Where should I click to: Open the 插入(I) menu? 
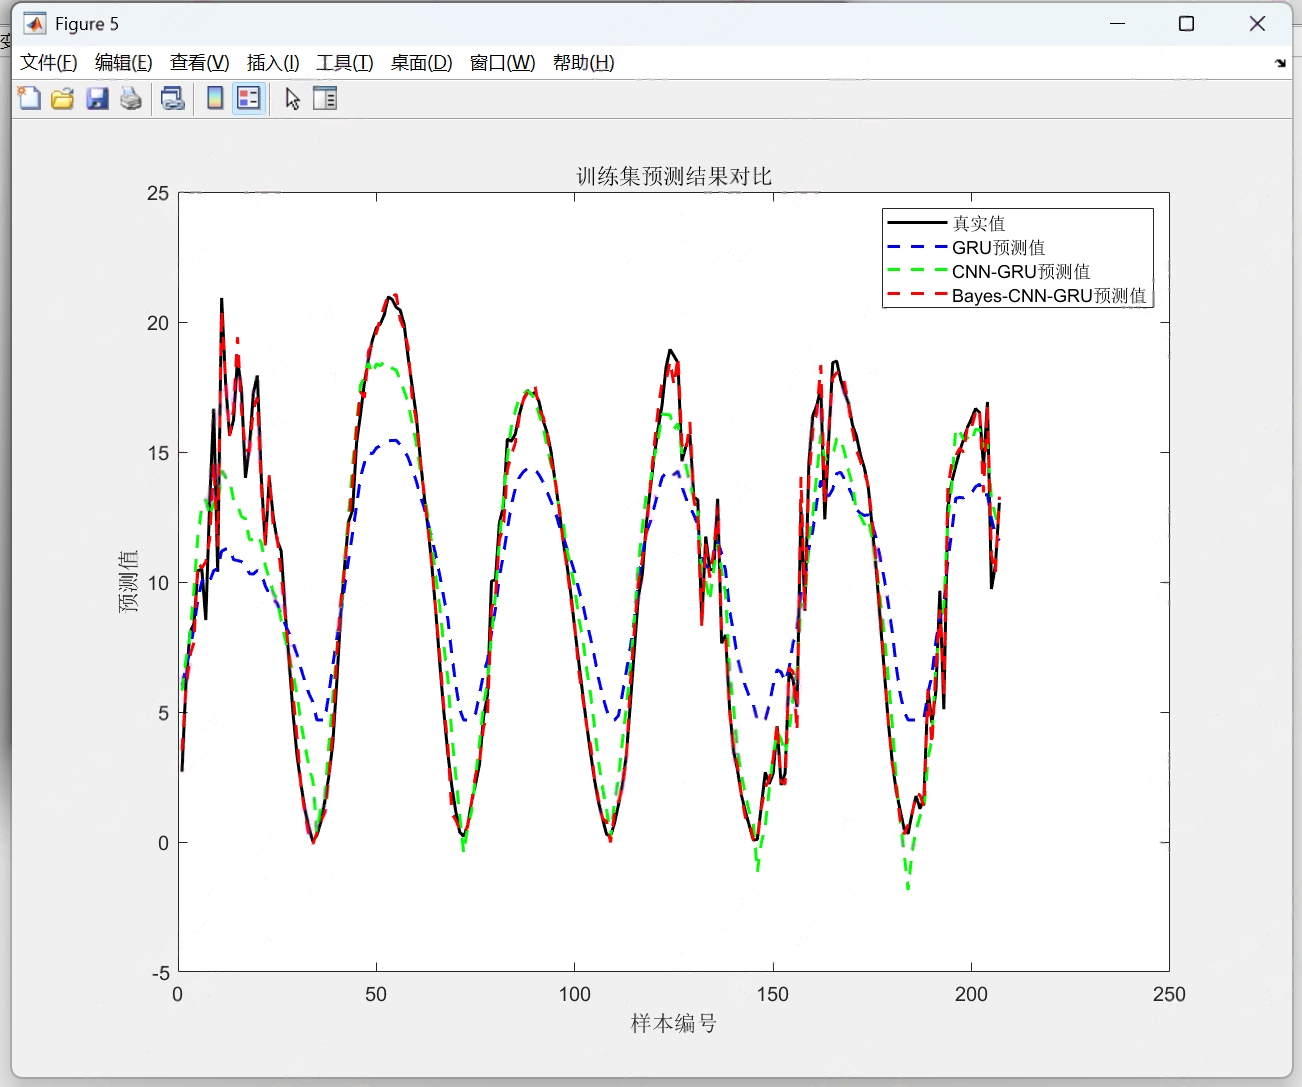coord(273,63)
